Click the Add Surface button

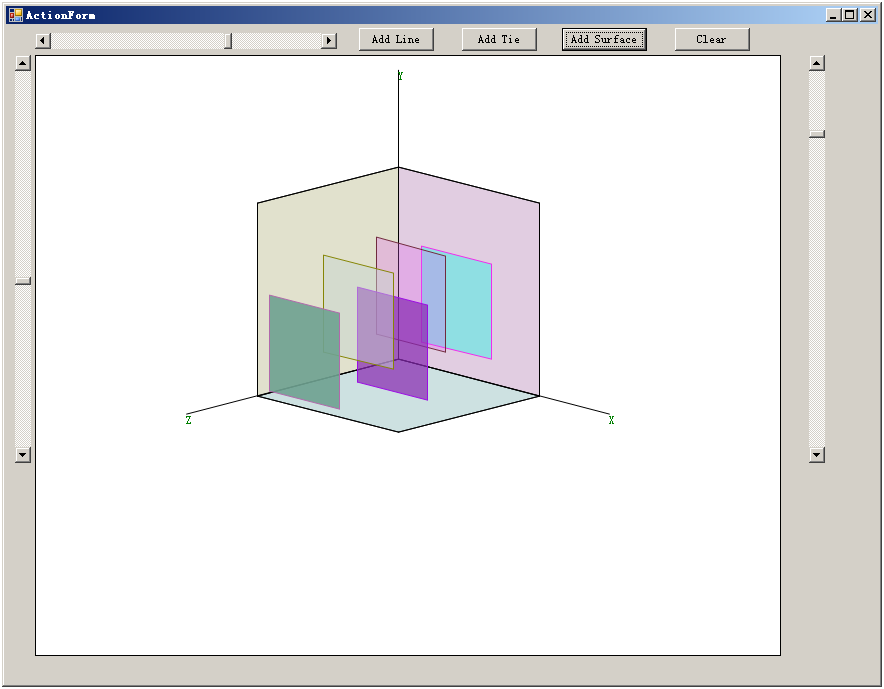pos(604,39)
